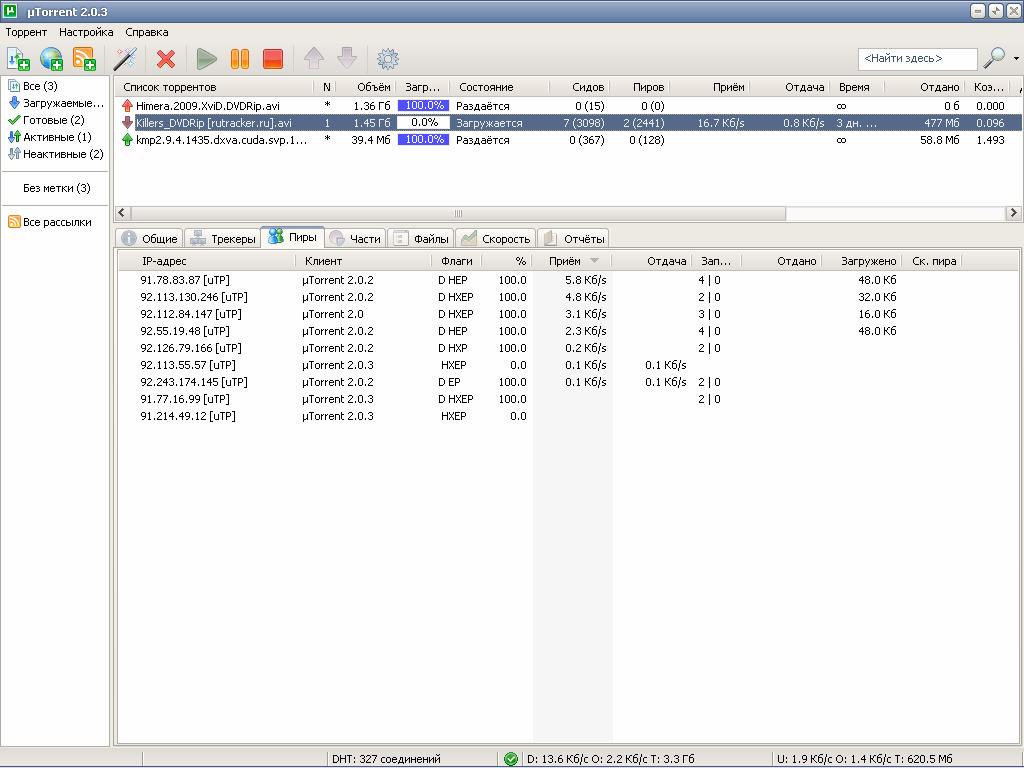This screenshot has height=768, width=1024.
Task: Click the Add Torrent toolbar icon
Action: coord(18,59)
